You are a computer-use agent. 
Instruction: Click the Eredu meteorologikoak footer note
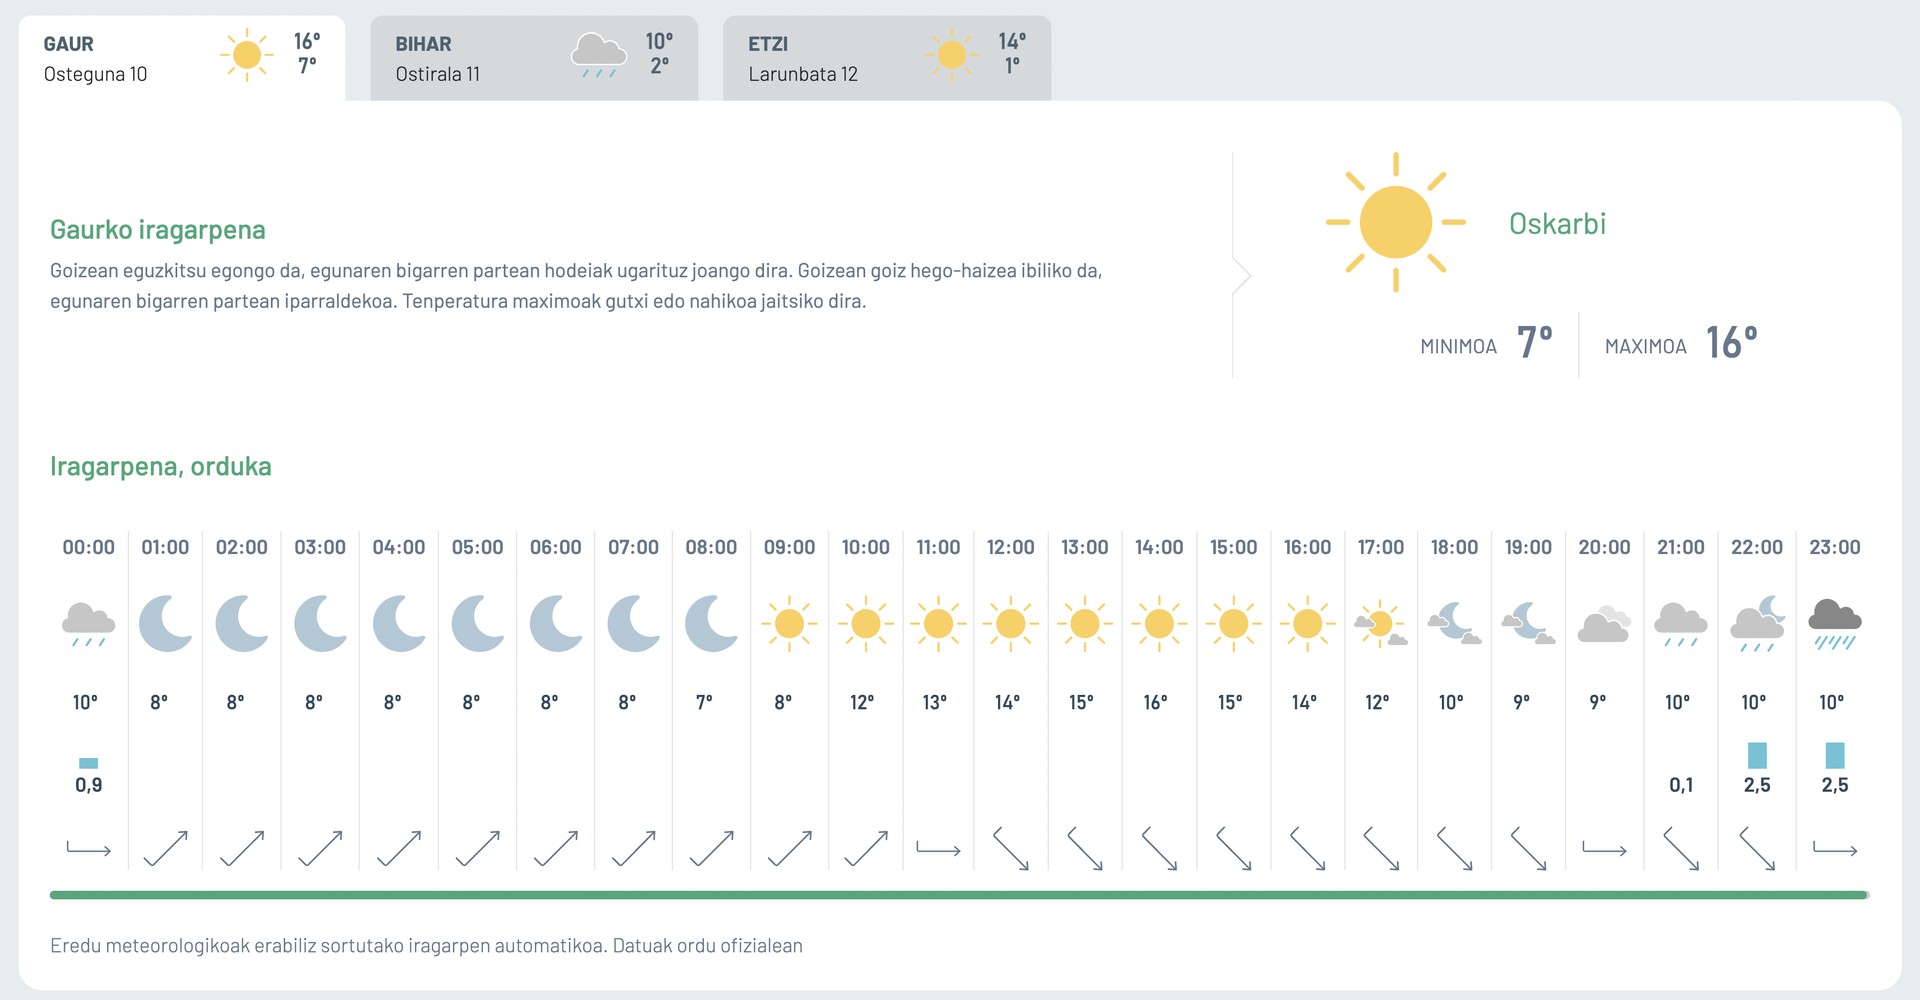426,946
